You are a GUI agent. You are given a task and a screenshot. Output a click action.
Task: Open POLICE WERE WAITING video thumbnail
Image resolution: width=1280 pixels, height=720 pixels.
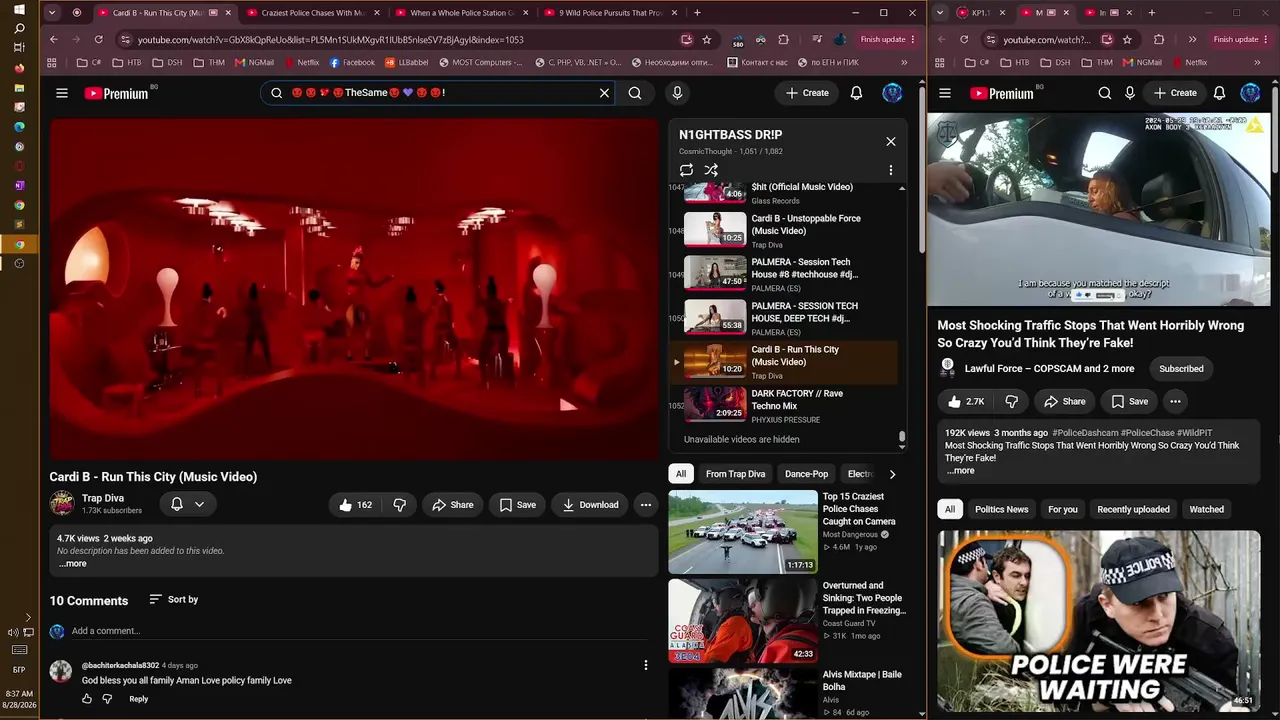click(x=1099, y=620)
